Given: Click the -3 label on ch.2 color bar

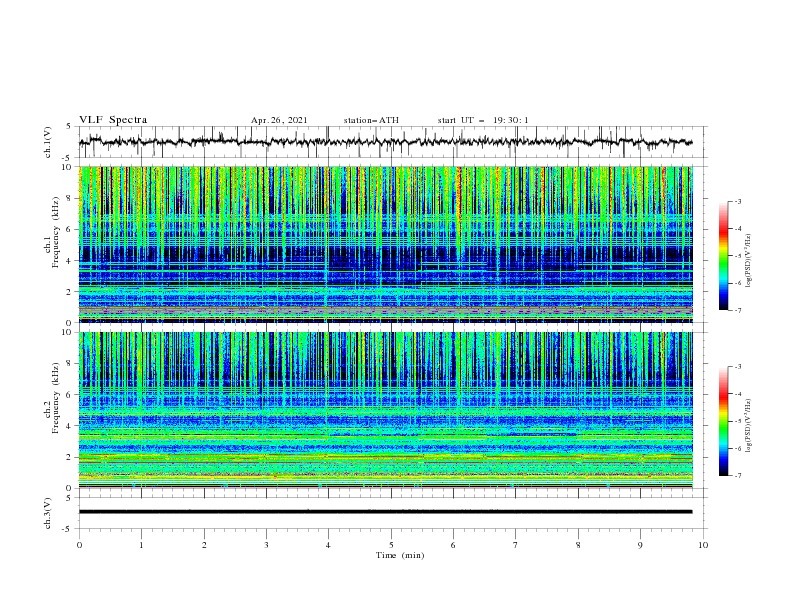Looking at the screenshot, I should click(x=738, y=367).
